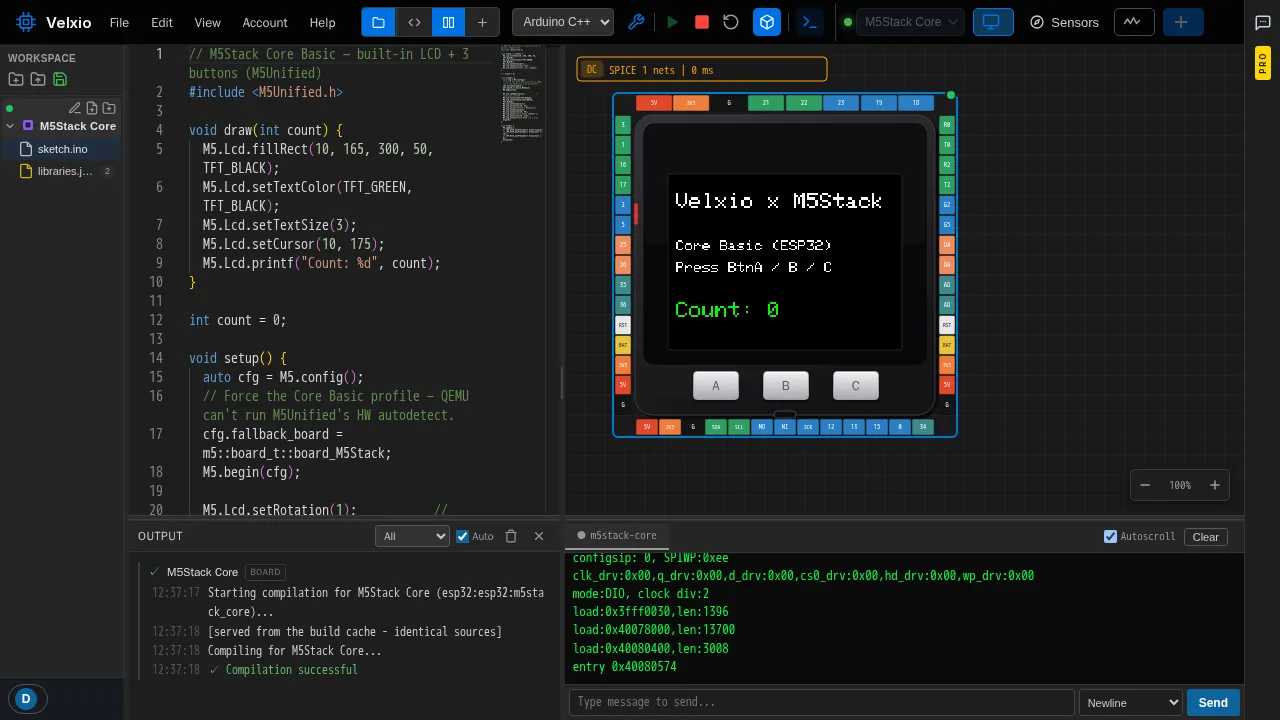
Task: Open the chat message icon in right sidebar
Action: tap(1262, 22)
